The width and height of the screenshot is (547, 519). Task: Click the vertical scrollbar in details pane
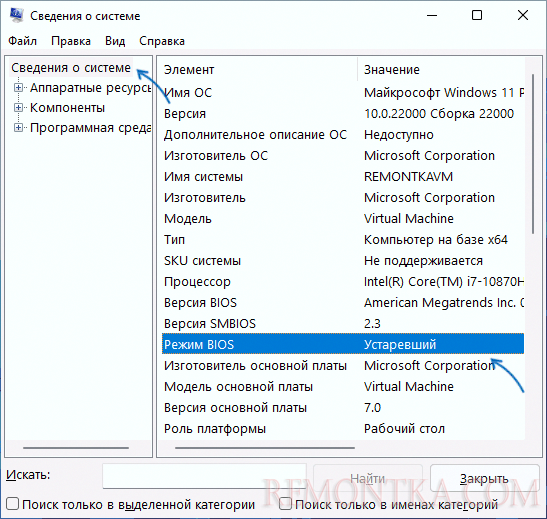tap(533, 153)
